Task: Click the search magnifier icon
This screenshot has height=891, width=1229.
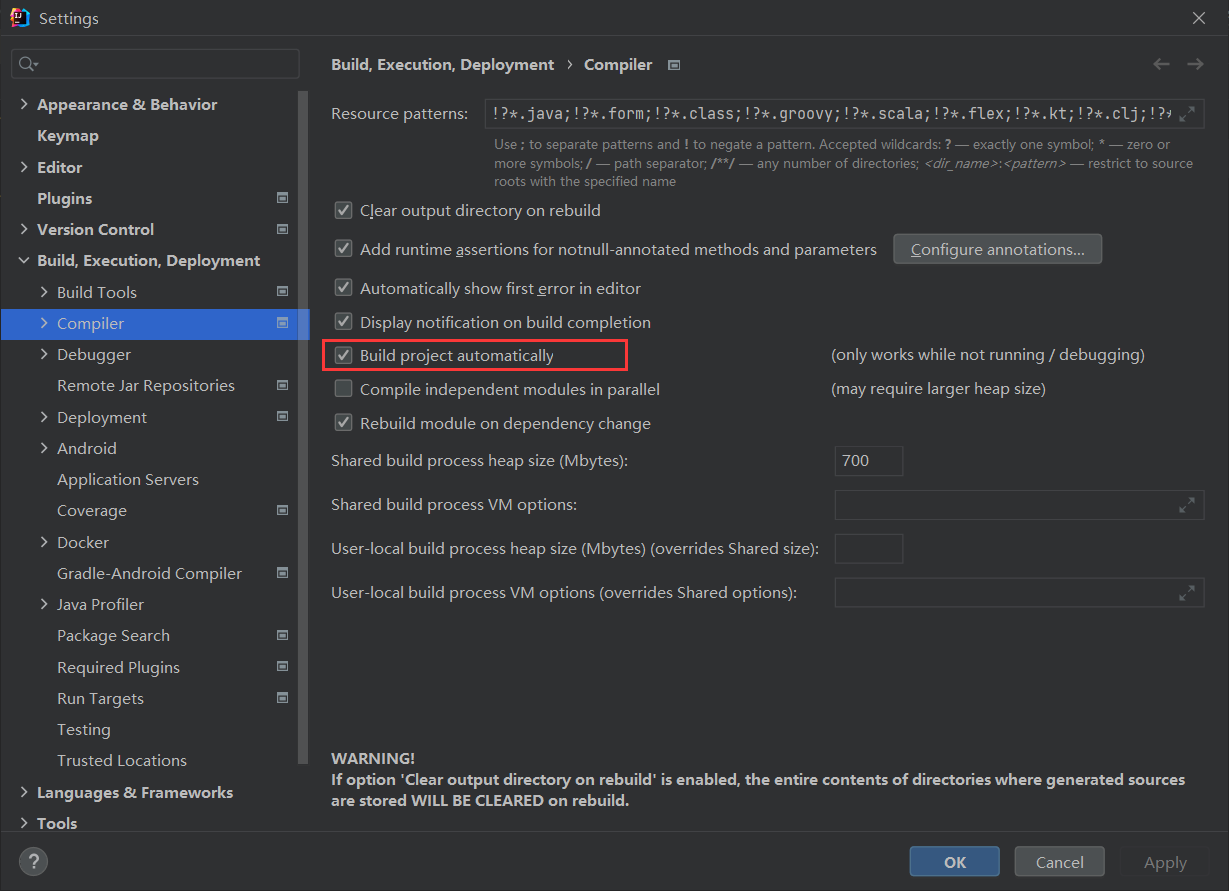Action: 27,64
